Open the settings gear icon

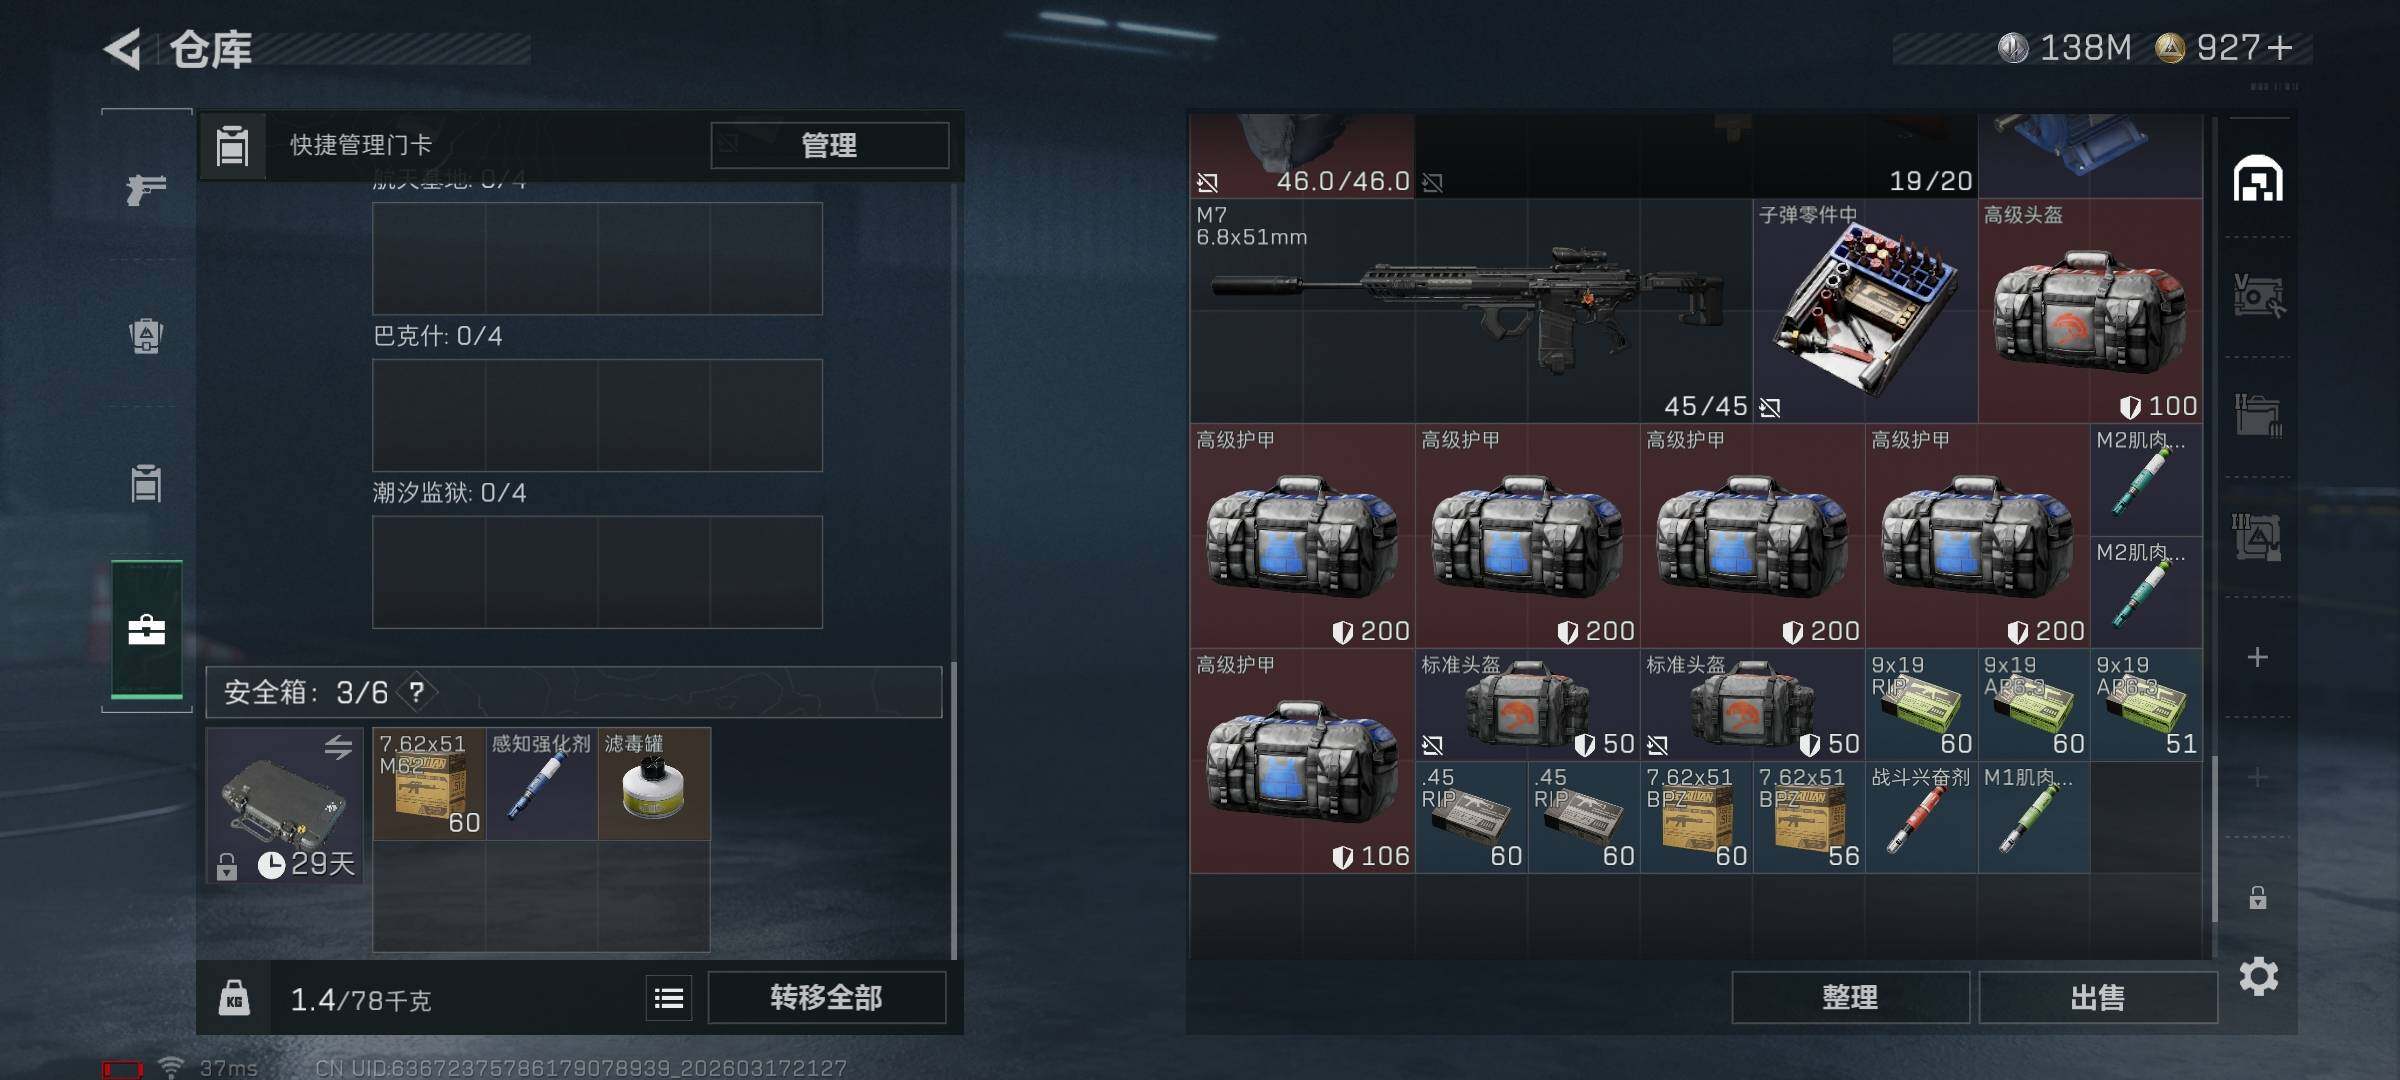point(2258,976)
